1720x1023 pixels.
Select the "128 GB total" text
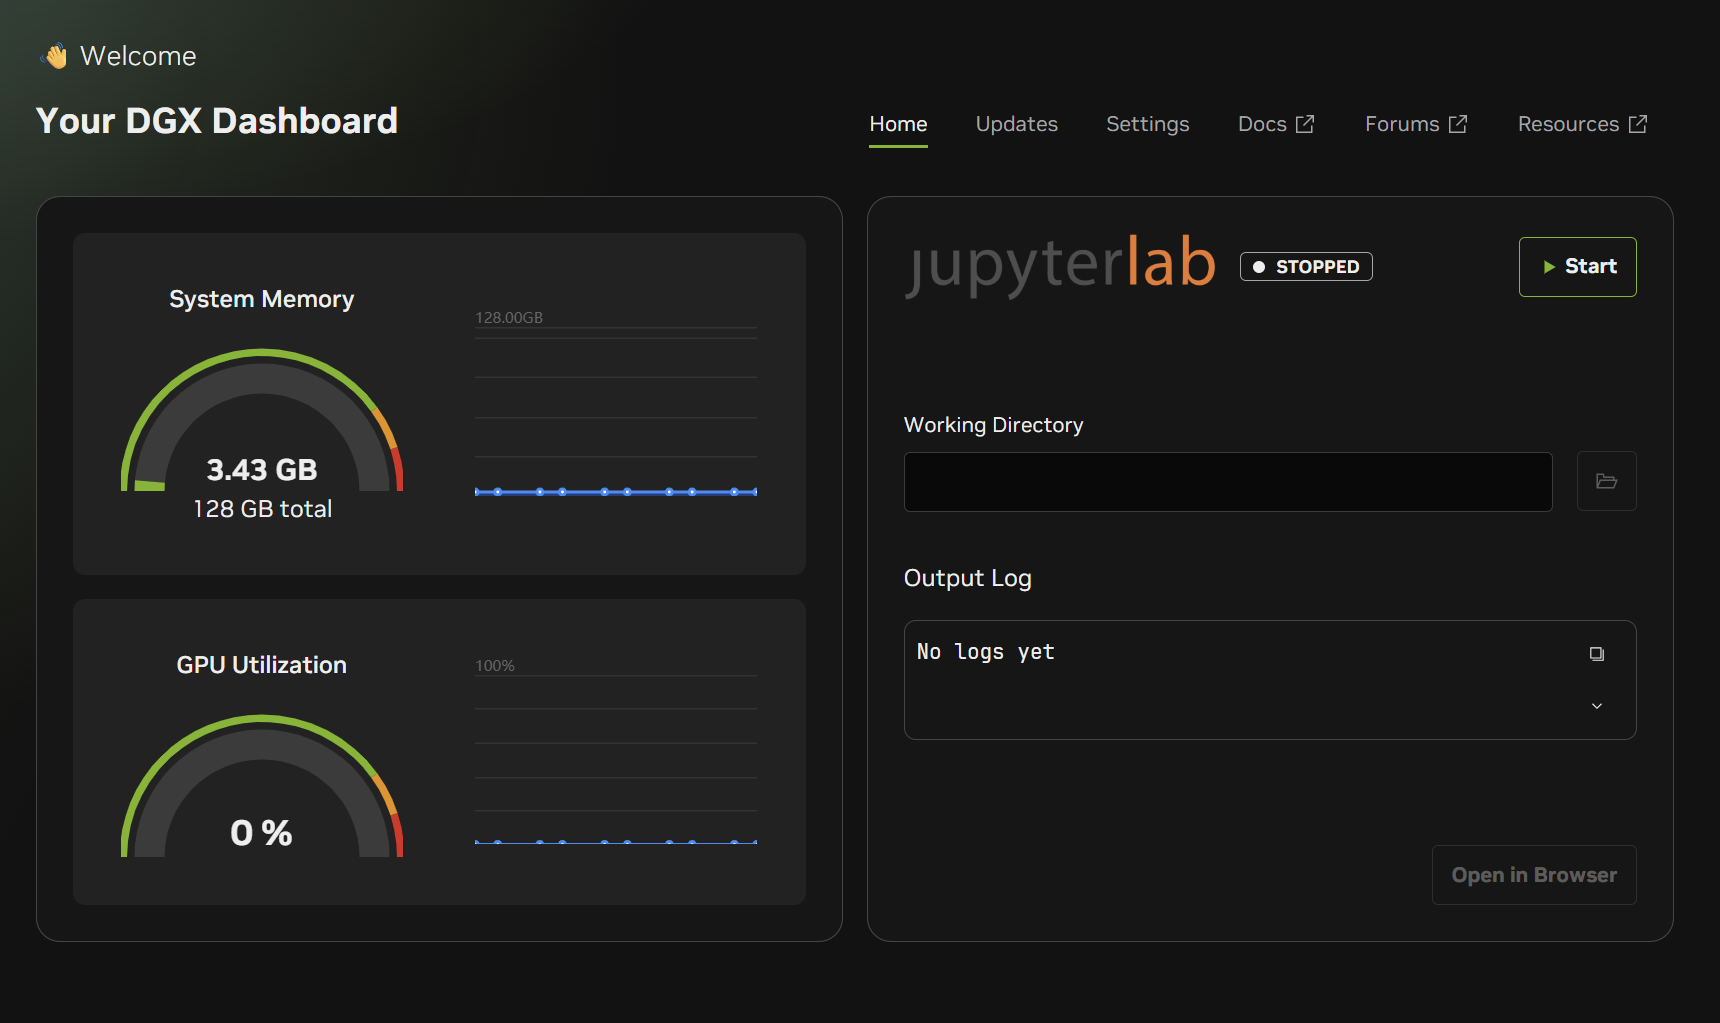click(x=262, y=509)
